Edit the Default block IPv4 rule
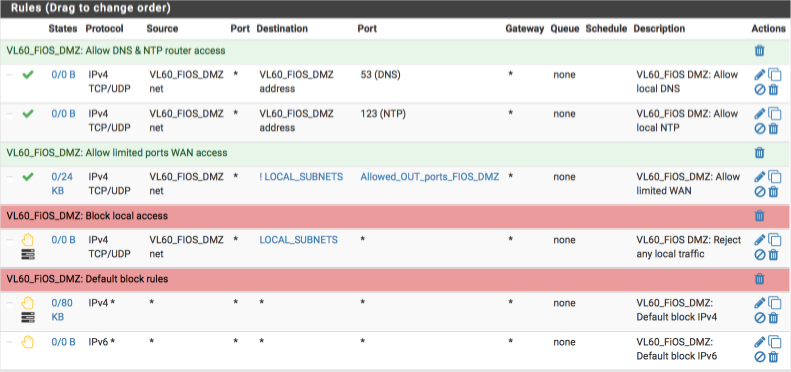The width and height of the screenshot is (791, 372). coord(760,303)
